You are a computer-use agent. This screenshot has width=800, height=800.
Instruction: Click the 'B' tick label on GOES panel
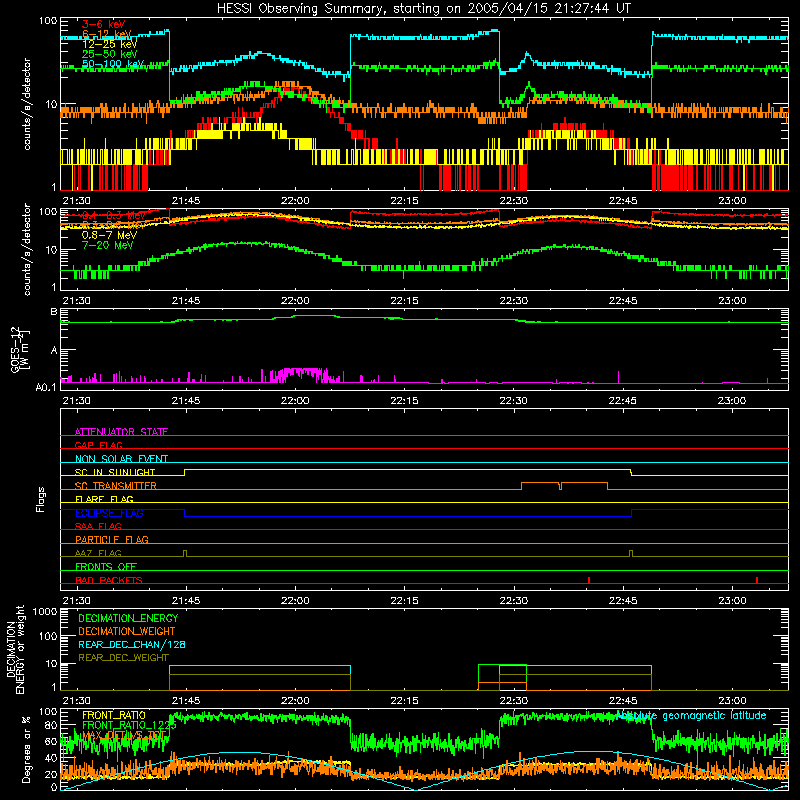tap(54, 312)
